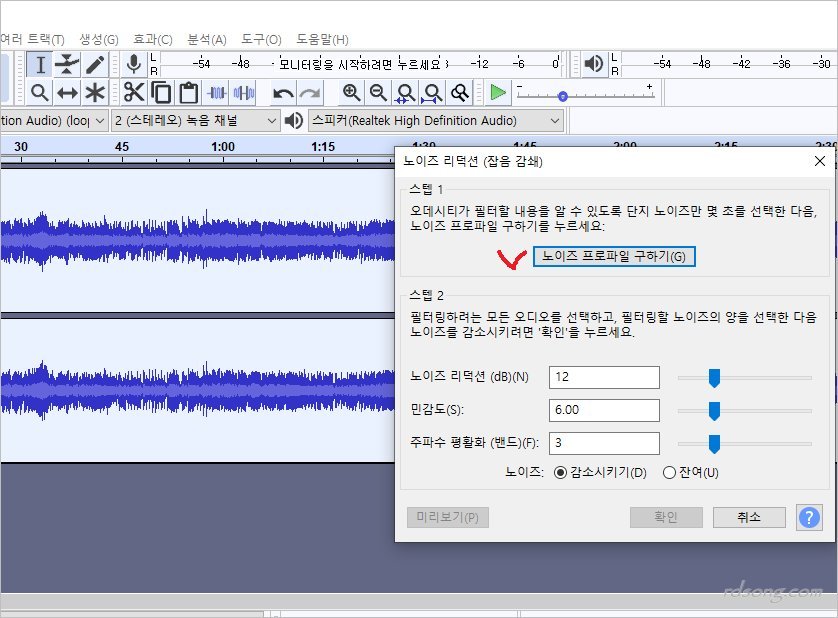The width and height of the screenshot is (838, 618).
Task: Select the Multi-tool asterisk icon
Action: (95, 93)
